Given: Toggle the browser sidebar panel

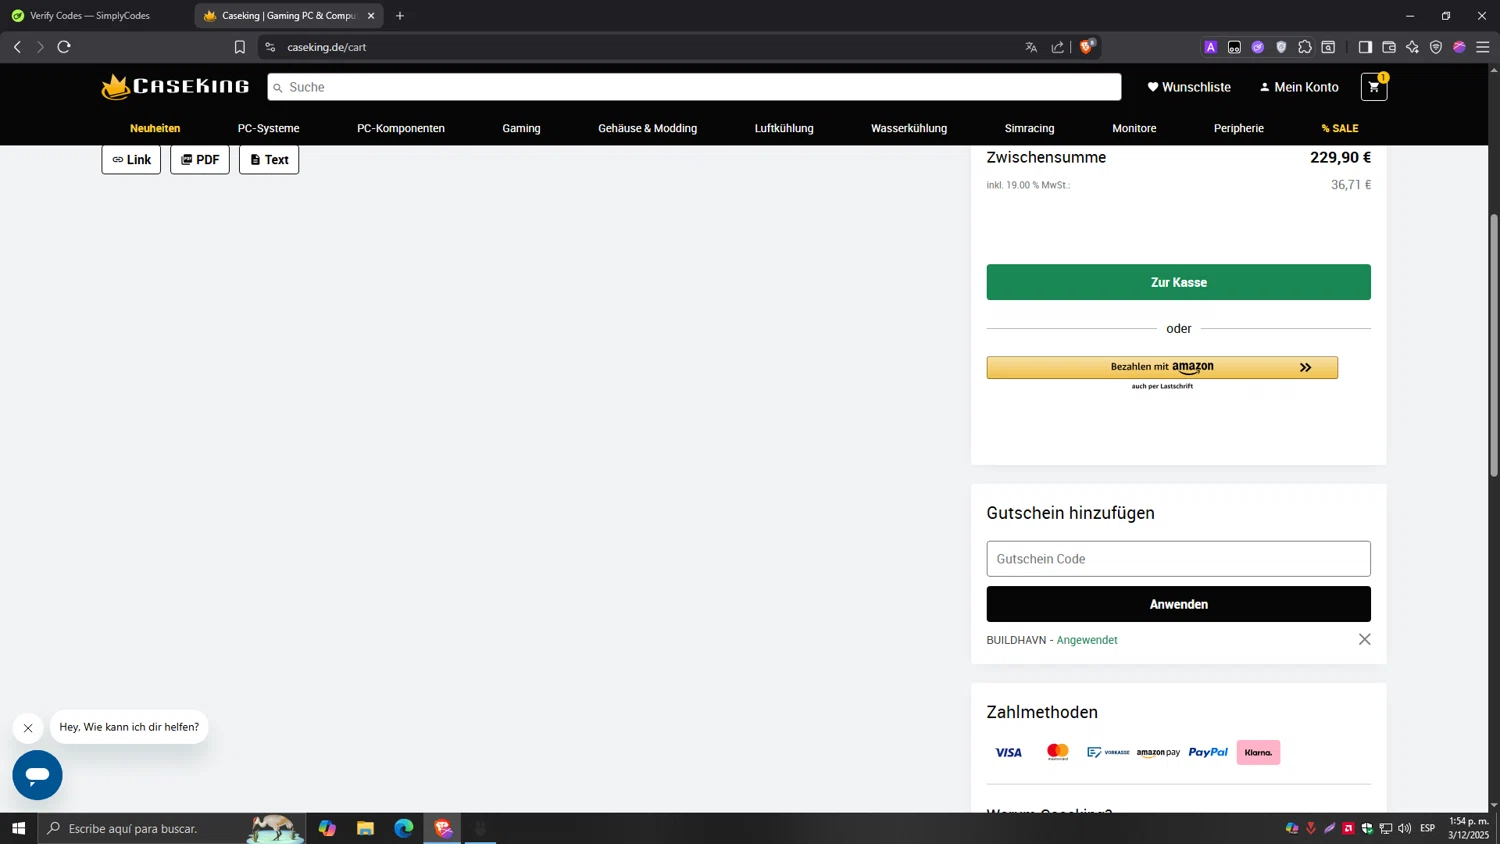Looking at the screenshot, I should tap(1365, 47).
